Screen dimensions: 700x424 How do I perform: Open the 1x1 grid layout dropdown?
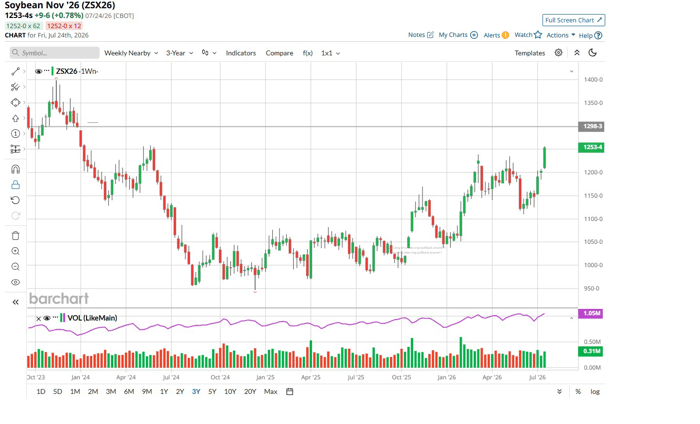[330, 53]
